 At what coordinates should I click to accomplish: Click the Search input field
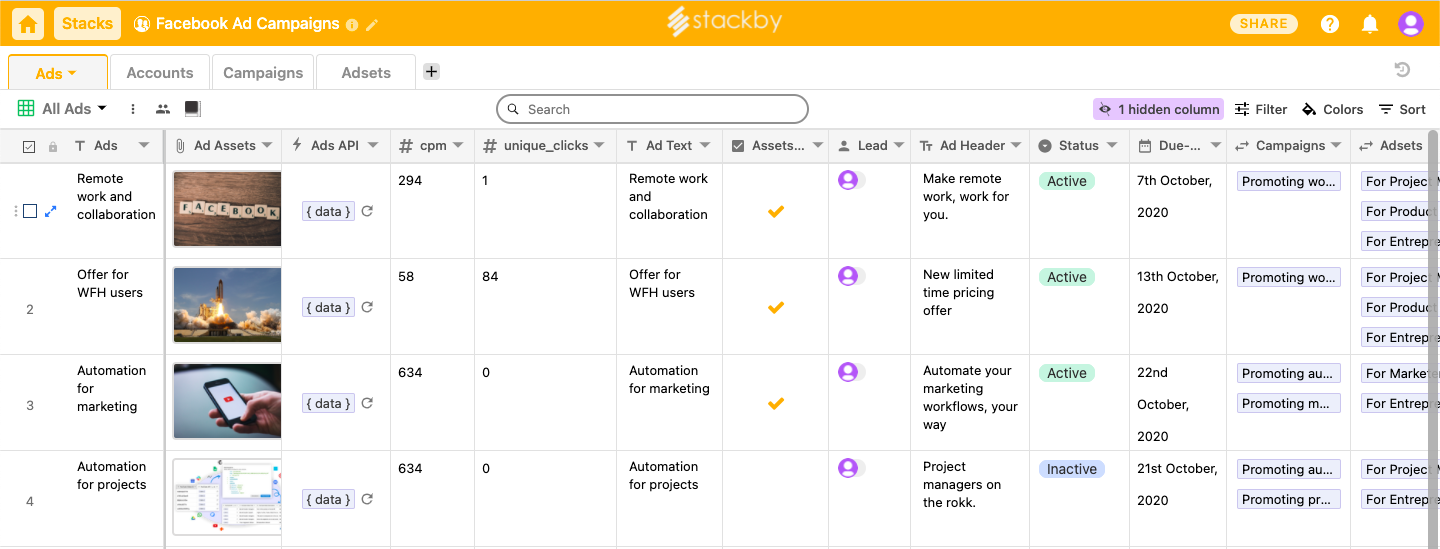[x=652, y=109]
